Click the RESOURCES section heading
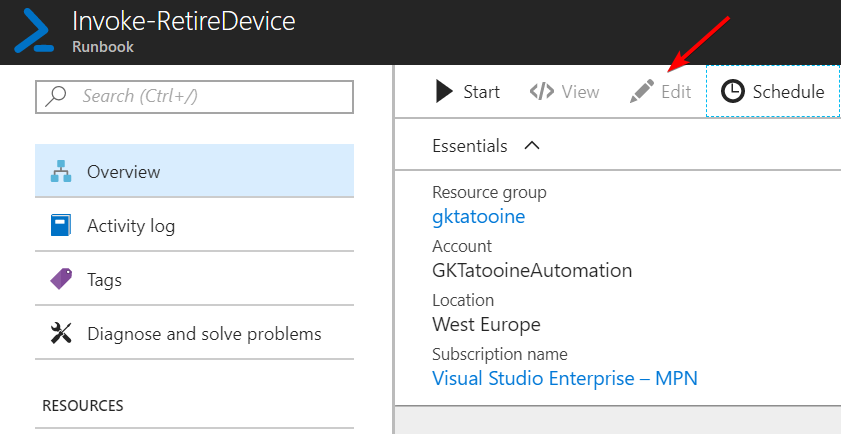 click(83, 405)
